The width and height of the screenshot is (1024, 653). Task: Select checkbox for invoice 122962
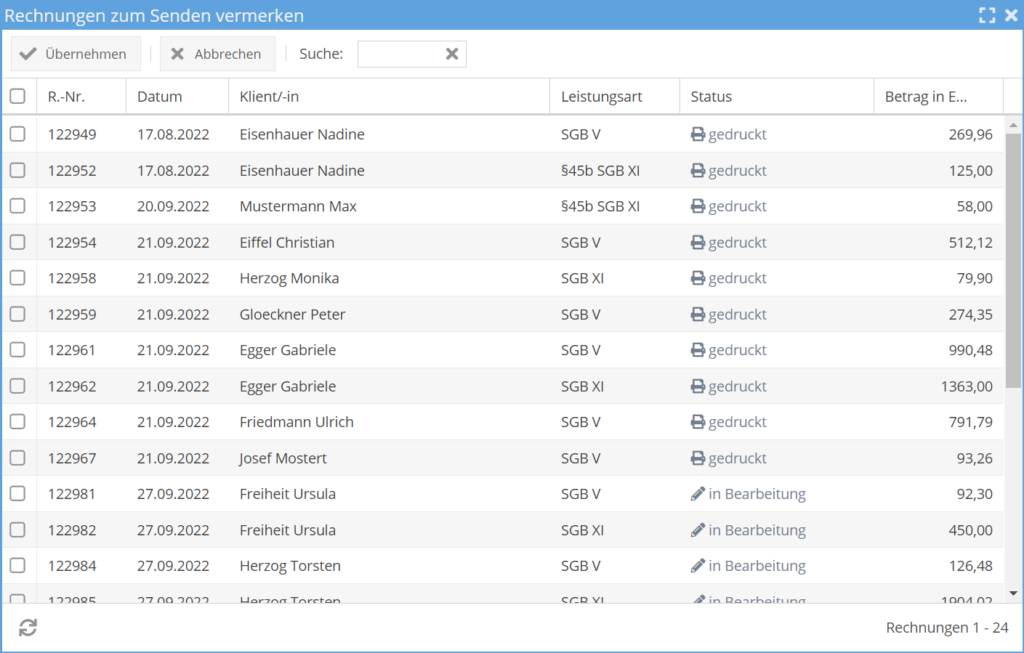coord(18,386)
